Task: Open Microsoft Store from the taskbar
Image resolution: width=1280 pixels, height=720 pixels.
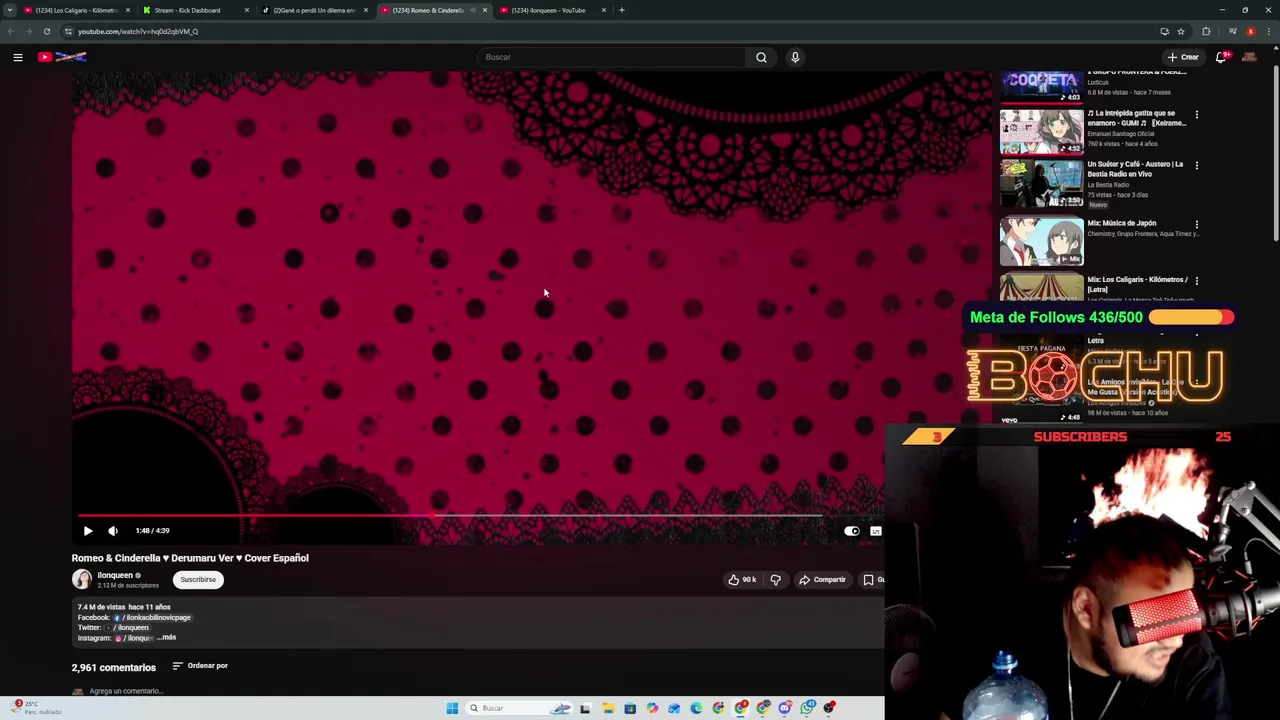Action: tap(630, 708)
